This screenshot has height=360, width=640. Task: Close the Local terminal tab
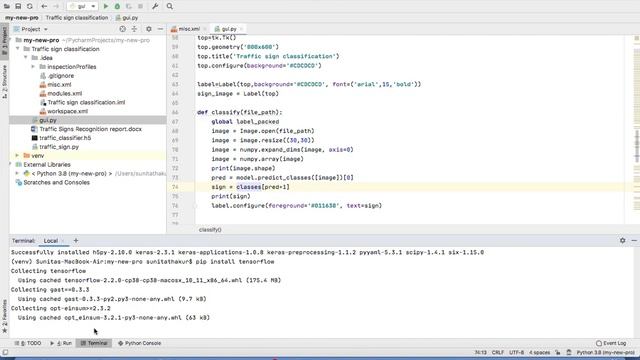63,241
